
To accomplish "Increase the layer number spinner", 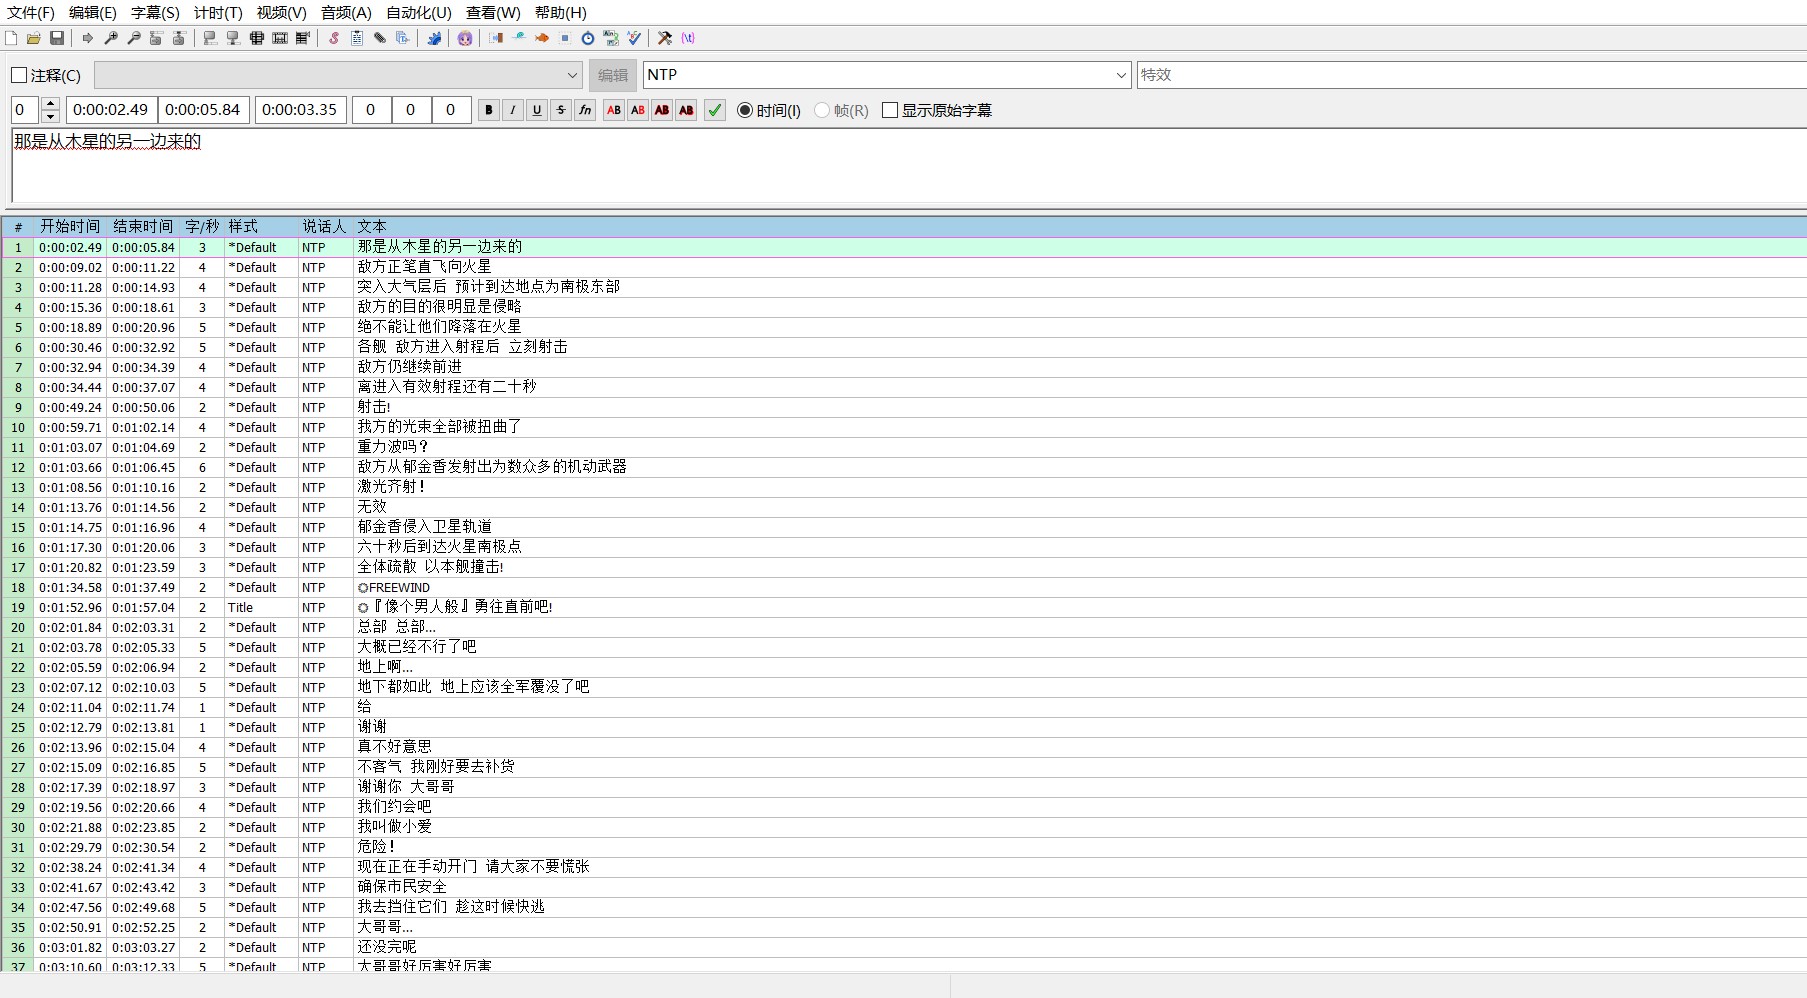I will [51, 103].
